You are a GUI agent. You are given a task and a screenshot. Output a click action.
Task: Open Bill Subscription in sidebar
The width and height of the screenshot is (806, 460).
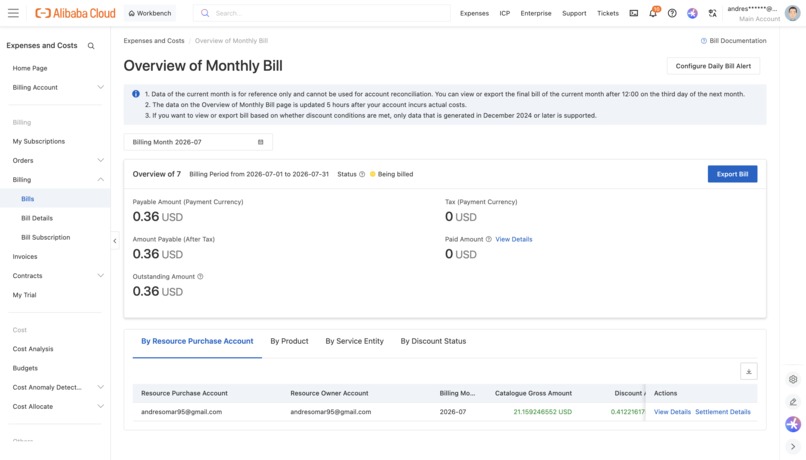(45, 237)
